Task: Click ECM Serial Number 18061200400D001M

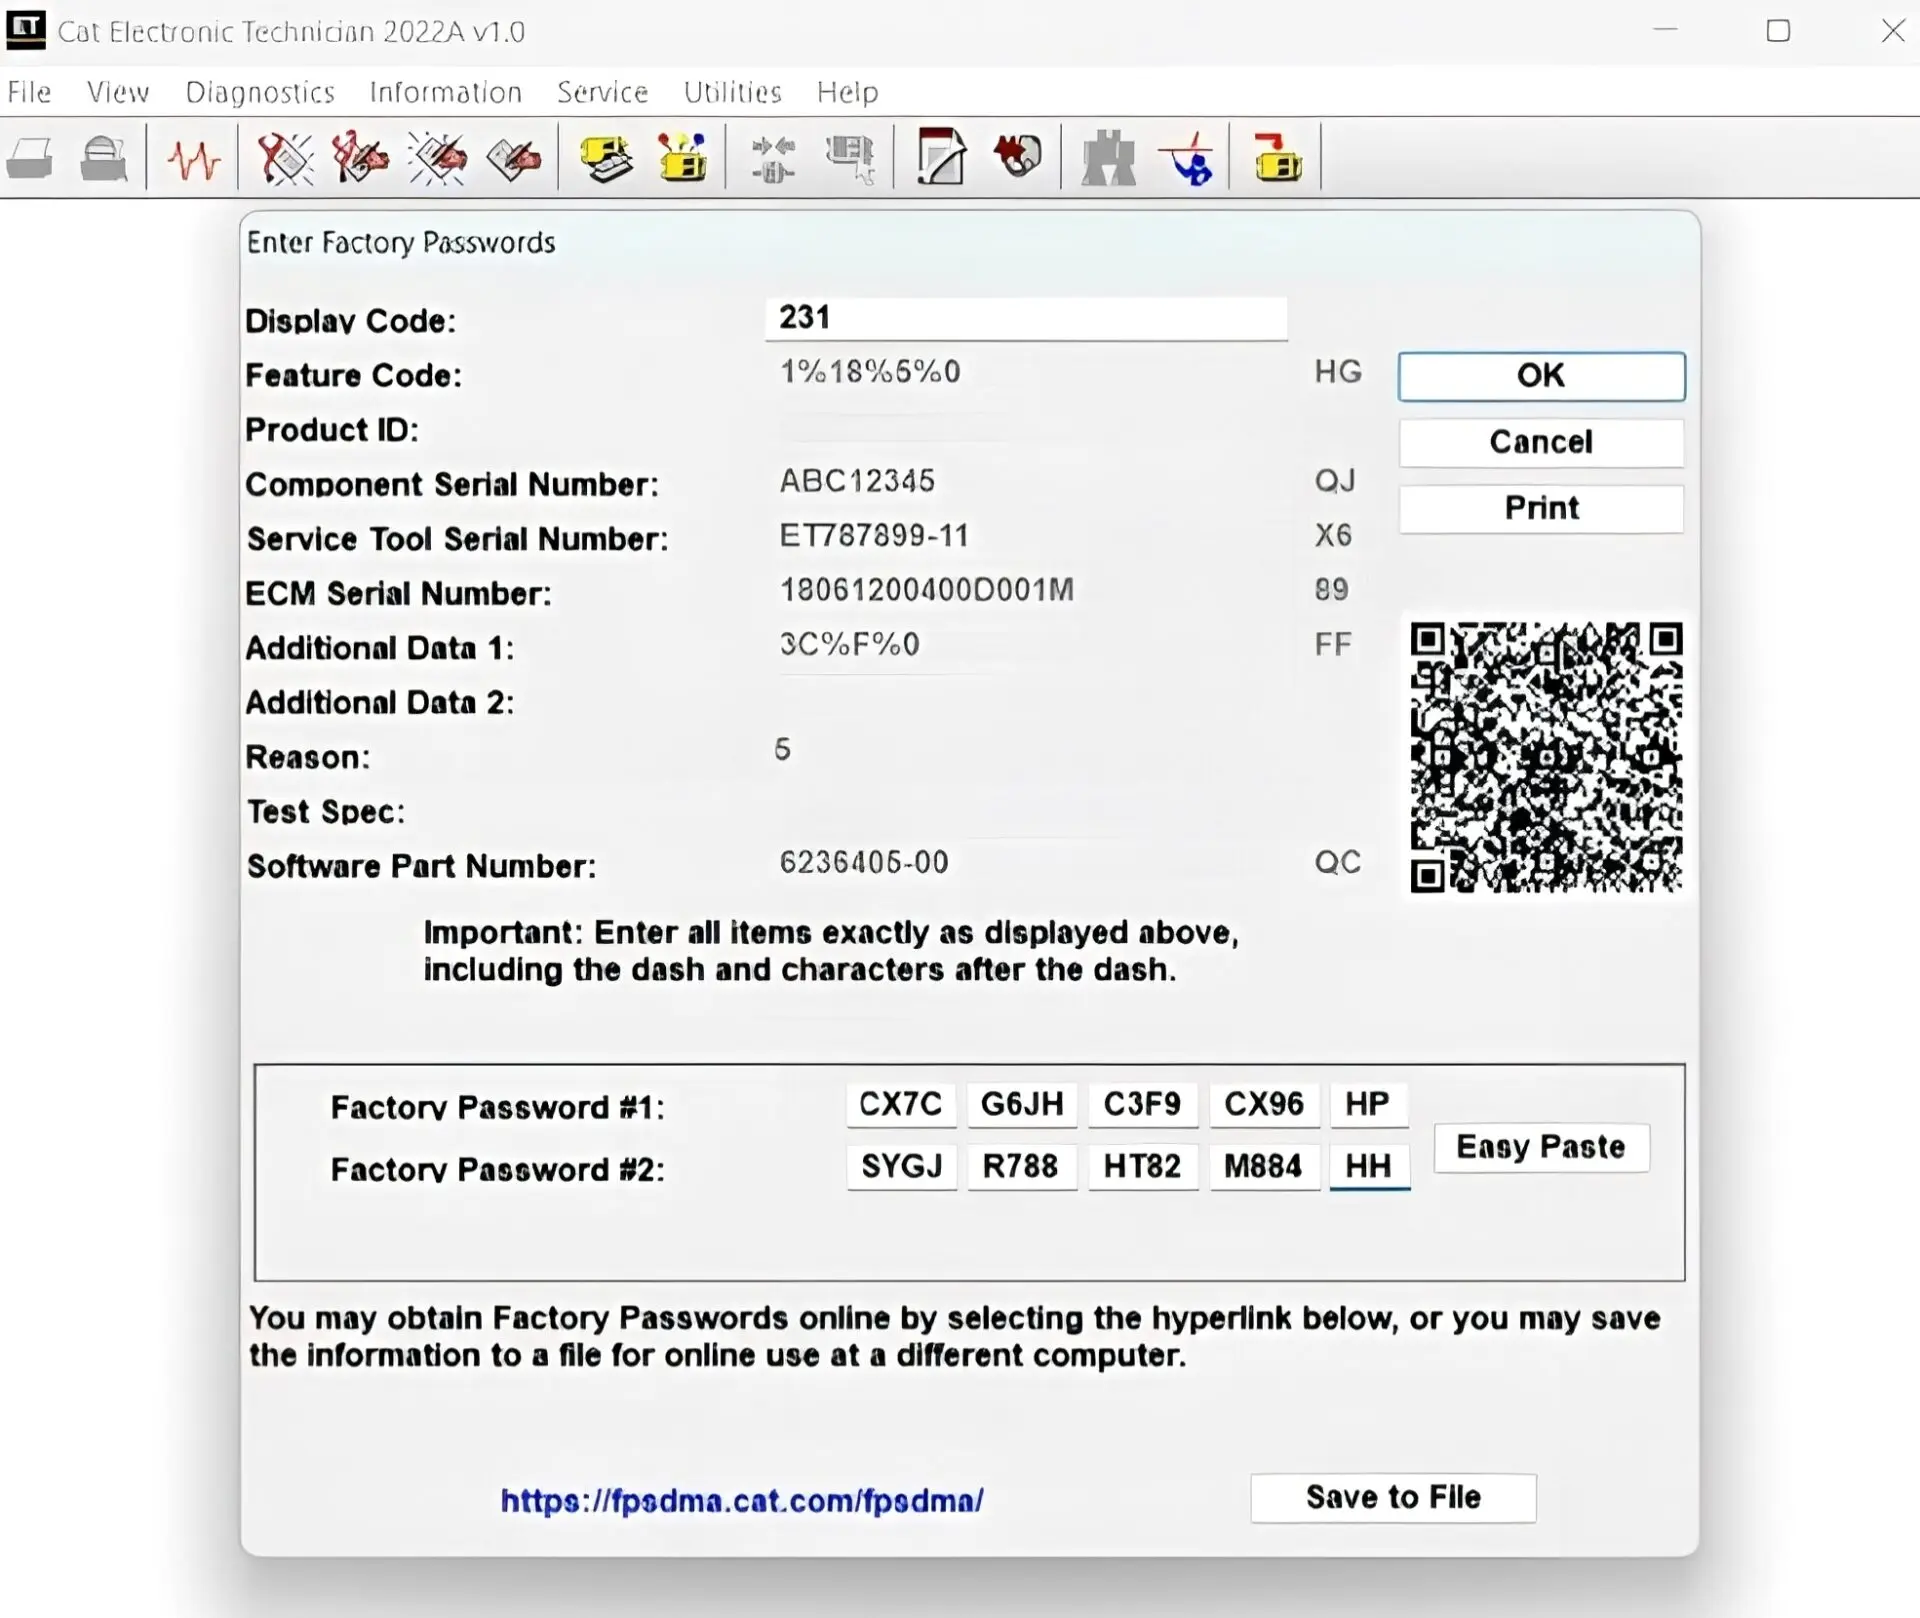Action: 927,590
